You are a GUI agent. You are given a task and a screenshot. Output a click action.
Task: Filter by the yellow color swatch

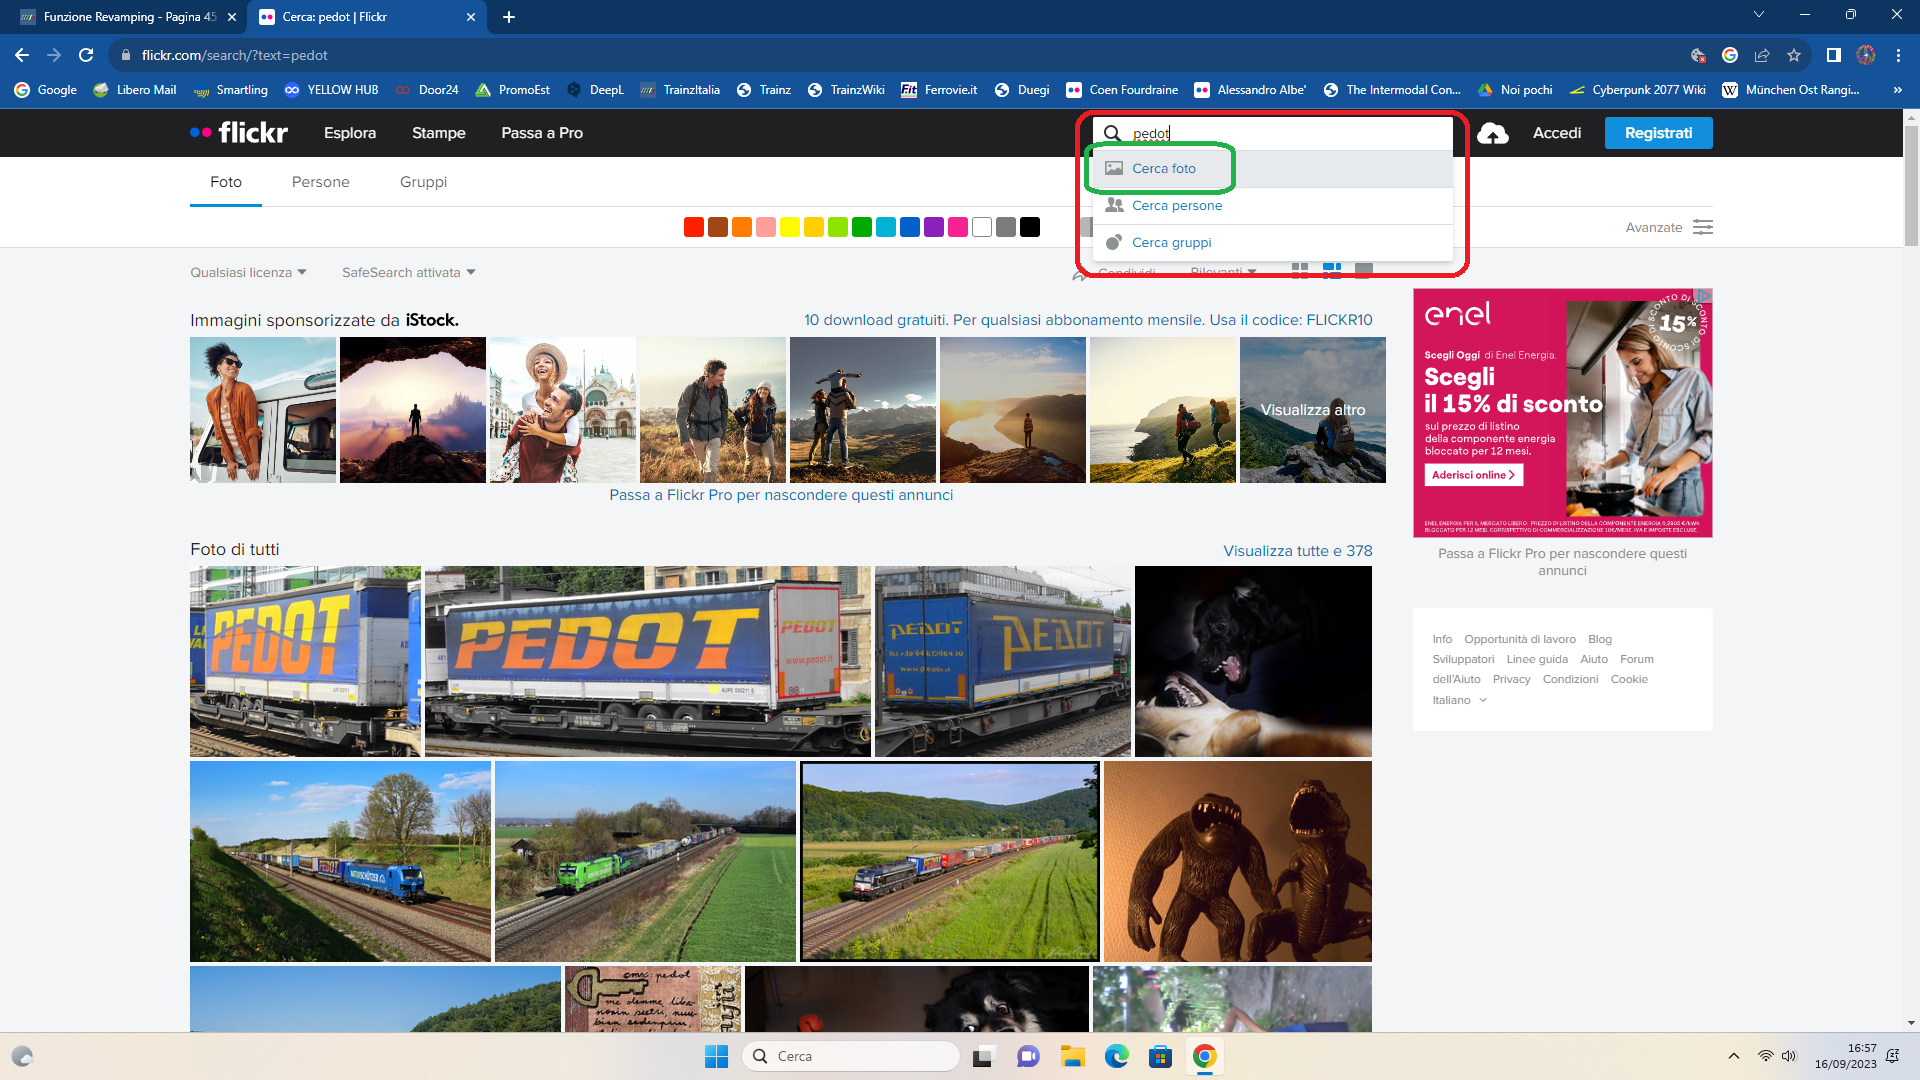click(x=790, y=227)
